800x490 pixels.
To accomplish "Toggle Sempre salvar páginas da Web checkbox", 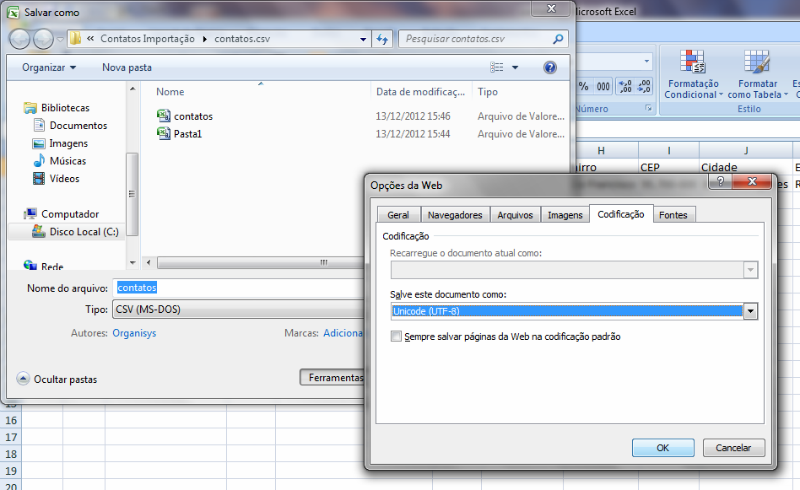I will click(396, 336).
